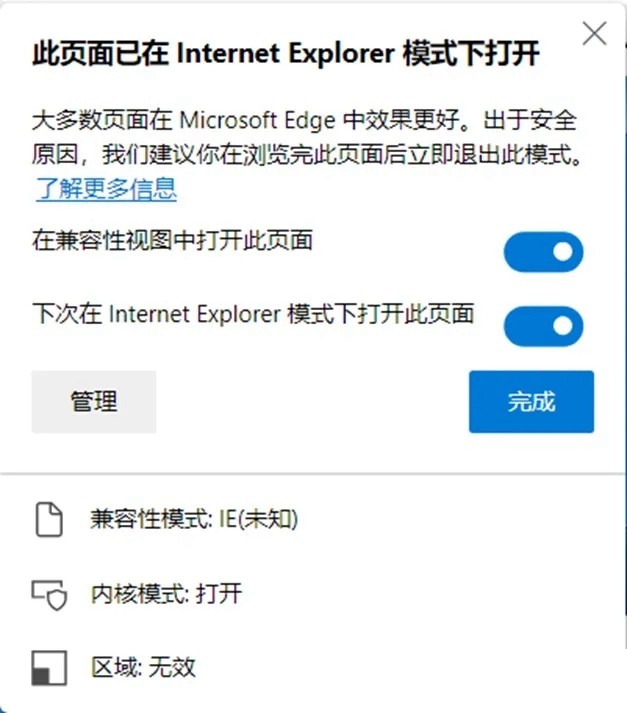Click the zone square icon beside 区域

49,668
